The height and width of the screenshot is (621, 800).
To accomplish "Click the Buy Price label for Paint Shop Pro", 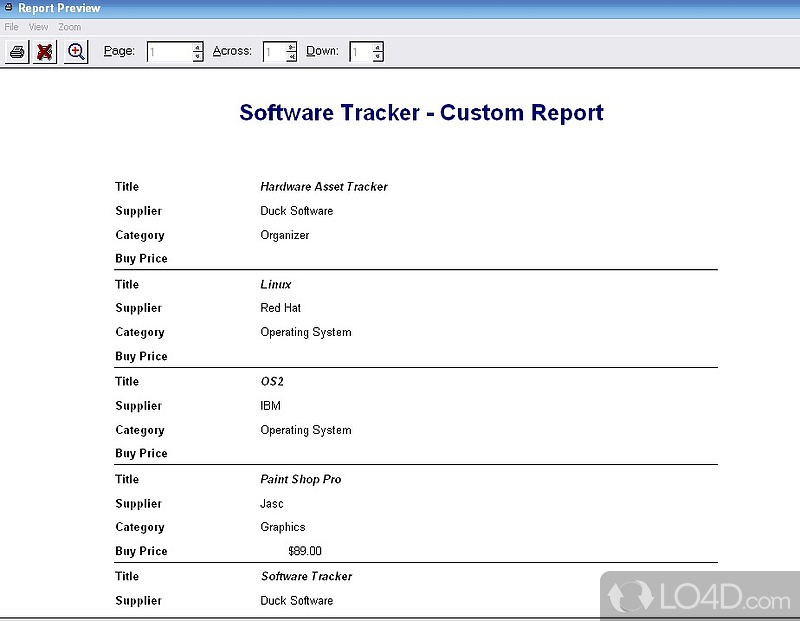I will tap(141, 551).
